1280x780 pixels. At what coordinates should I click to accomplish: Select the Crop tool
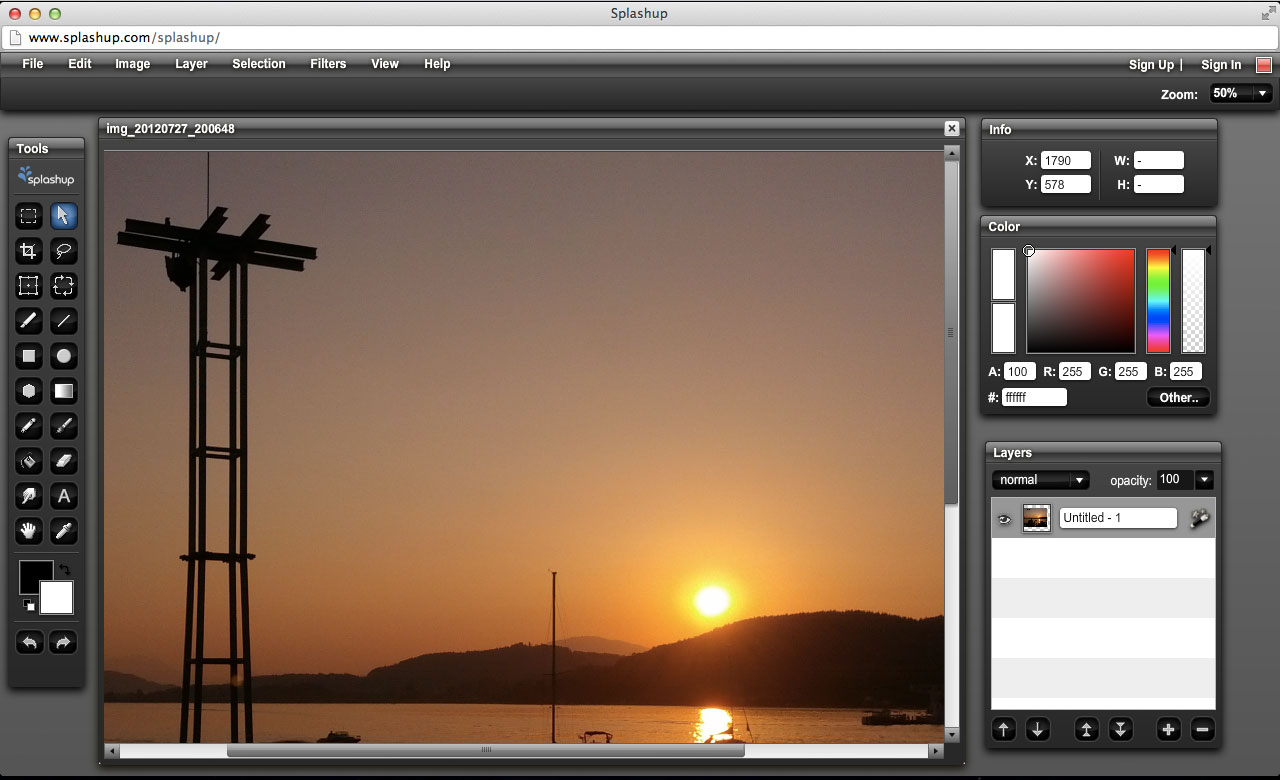click(x=29, y=251)
